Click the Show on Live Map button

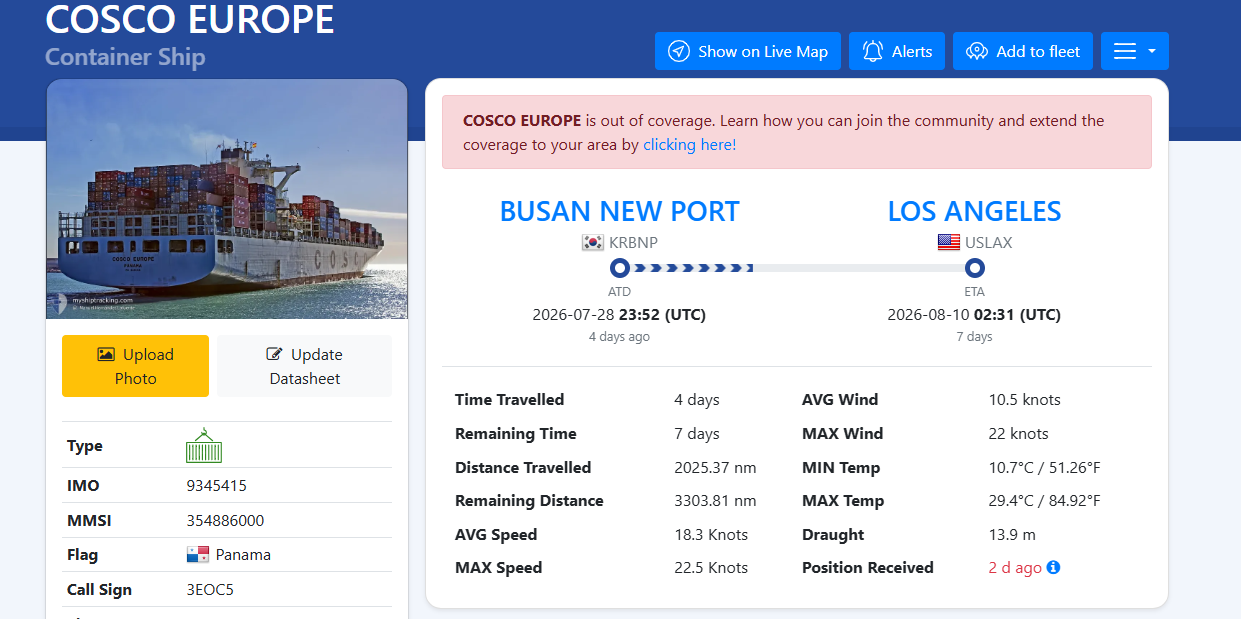tap(747, 51)
